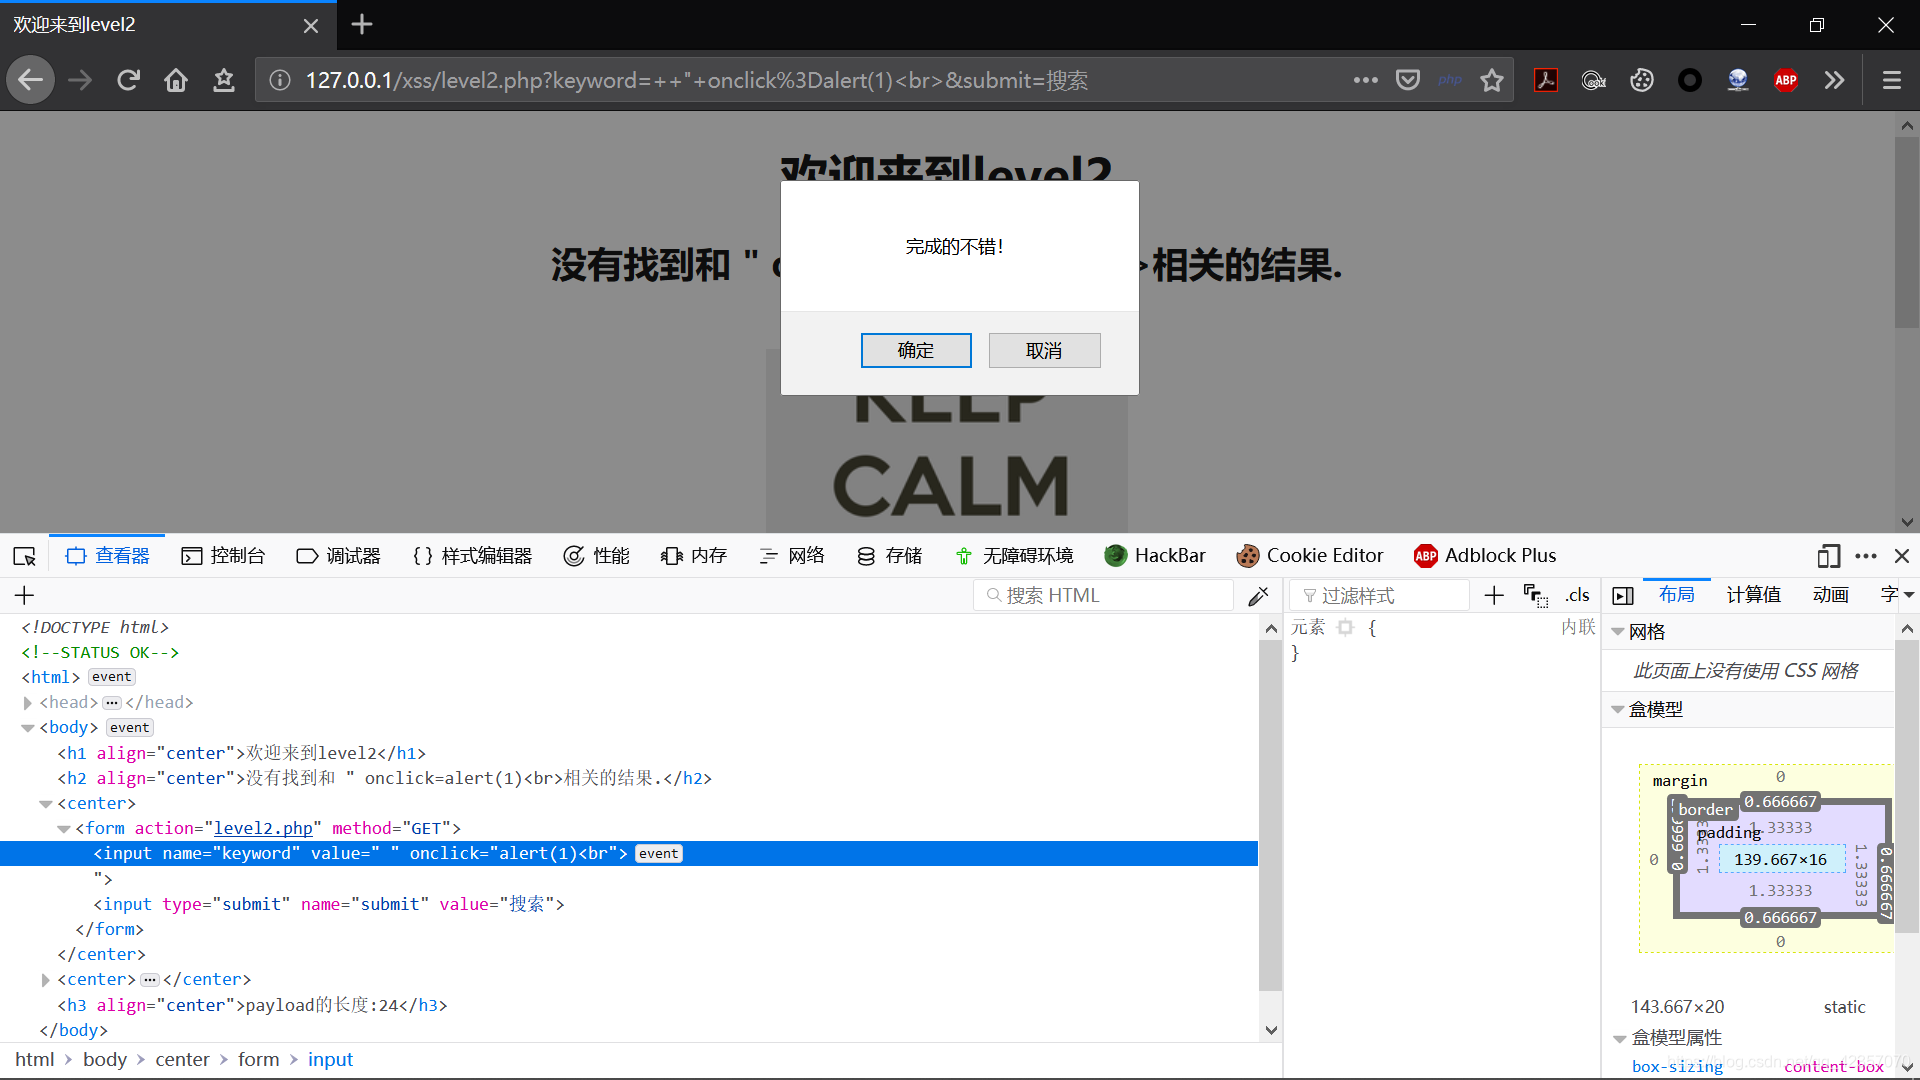Pick an element with the eyedropper
Viewport: 1920px width, 1080px height.
click(1259, 596)
